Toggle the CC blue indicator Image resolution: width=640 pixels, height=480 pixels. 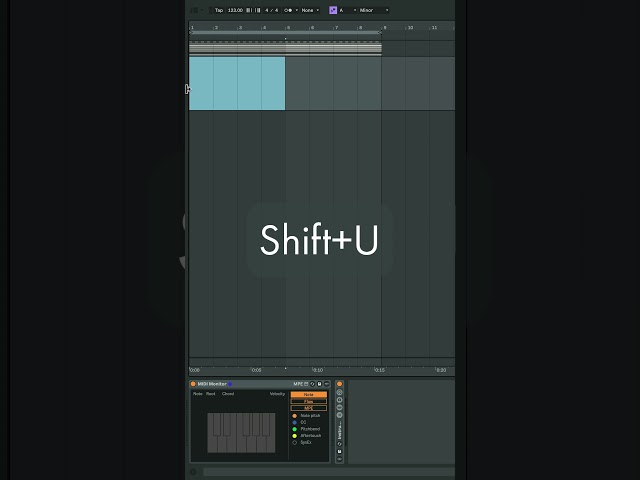[x=295, y=422]
